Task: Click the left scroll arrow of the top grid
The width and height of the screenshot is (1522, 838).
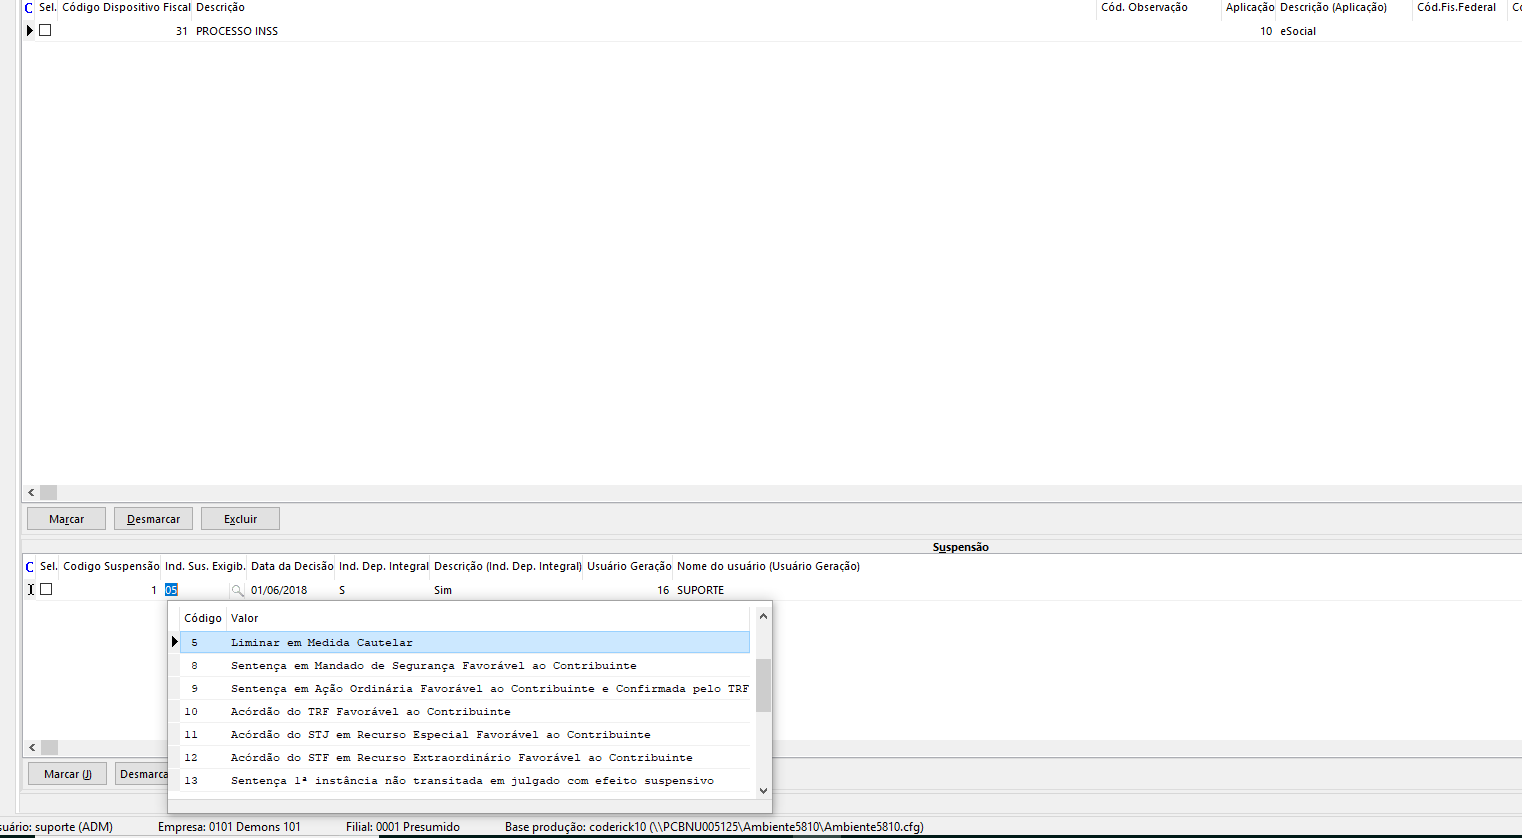Action: 32,493
